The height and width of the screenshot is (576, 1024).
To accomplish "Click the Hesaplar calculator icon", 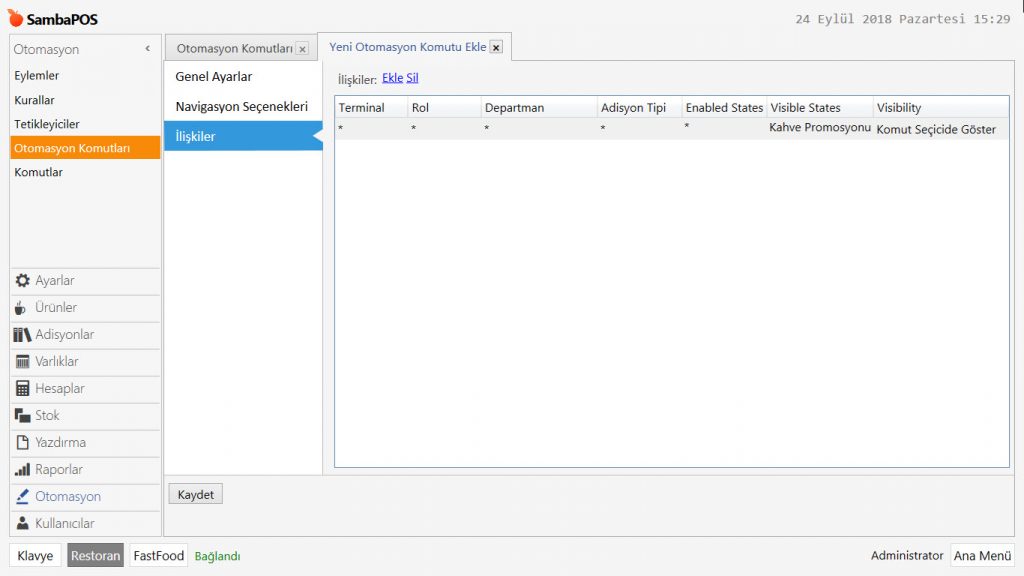I will click(23, 389).
